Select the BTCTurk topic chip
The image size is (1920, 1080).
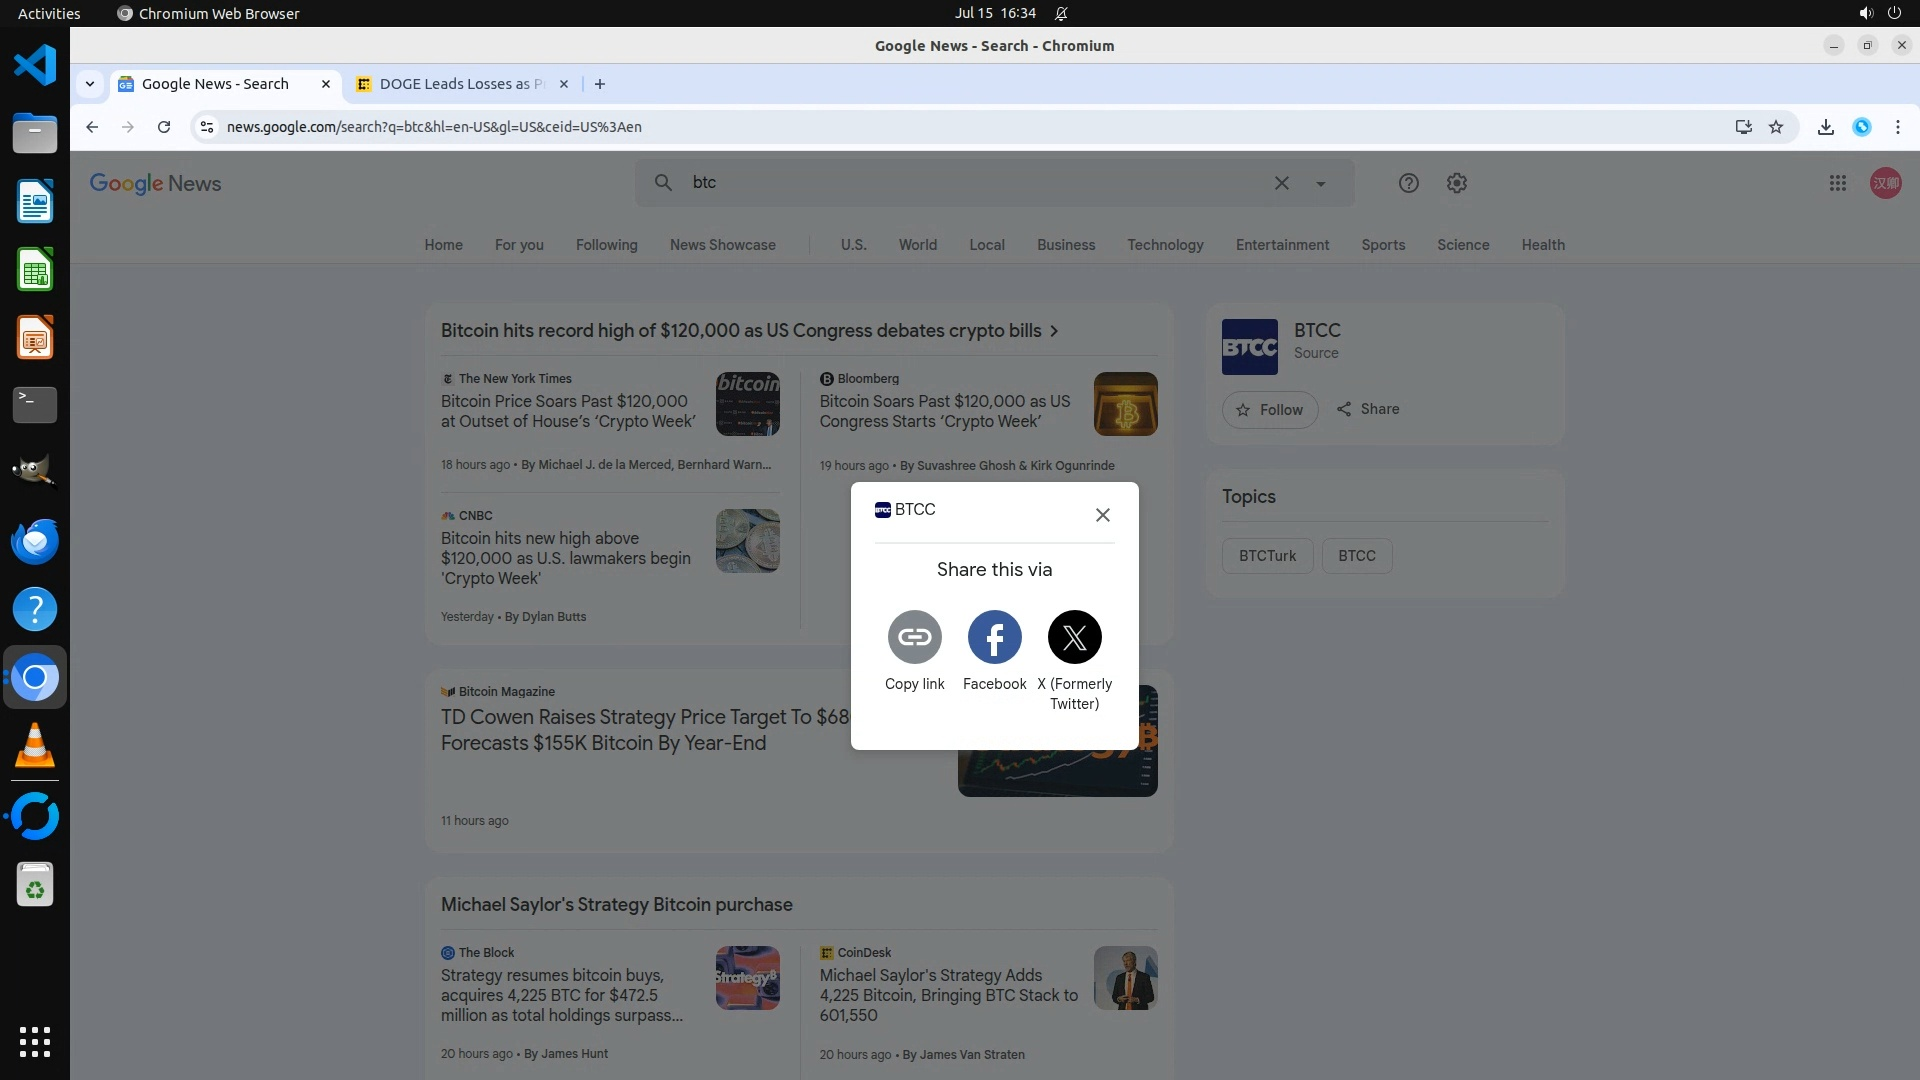click(x=1267, y=556)
